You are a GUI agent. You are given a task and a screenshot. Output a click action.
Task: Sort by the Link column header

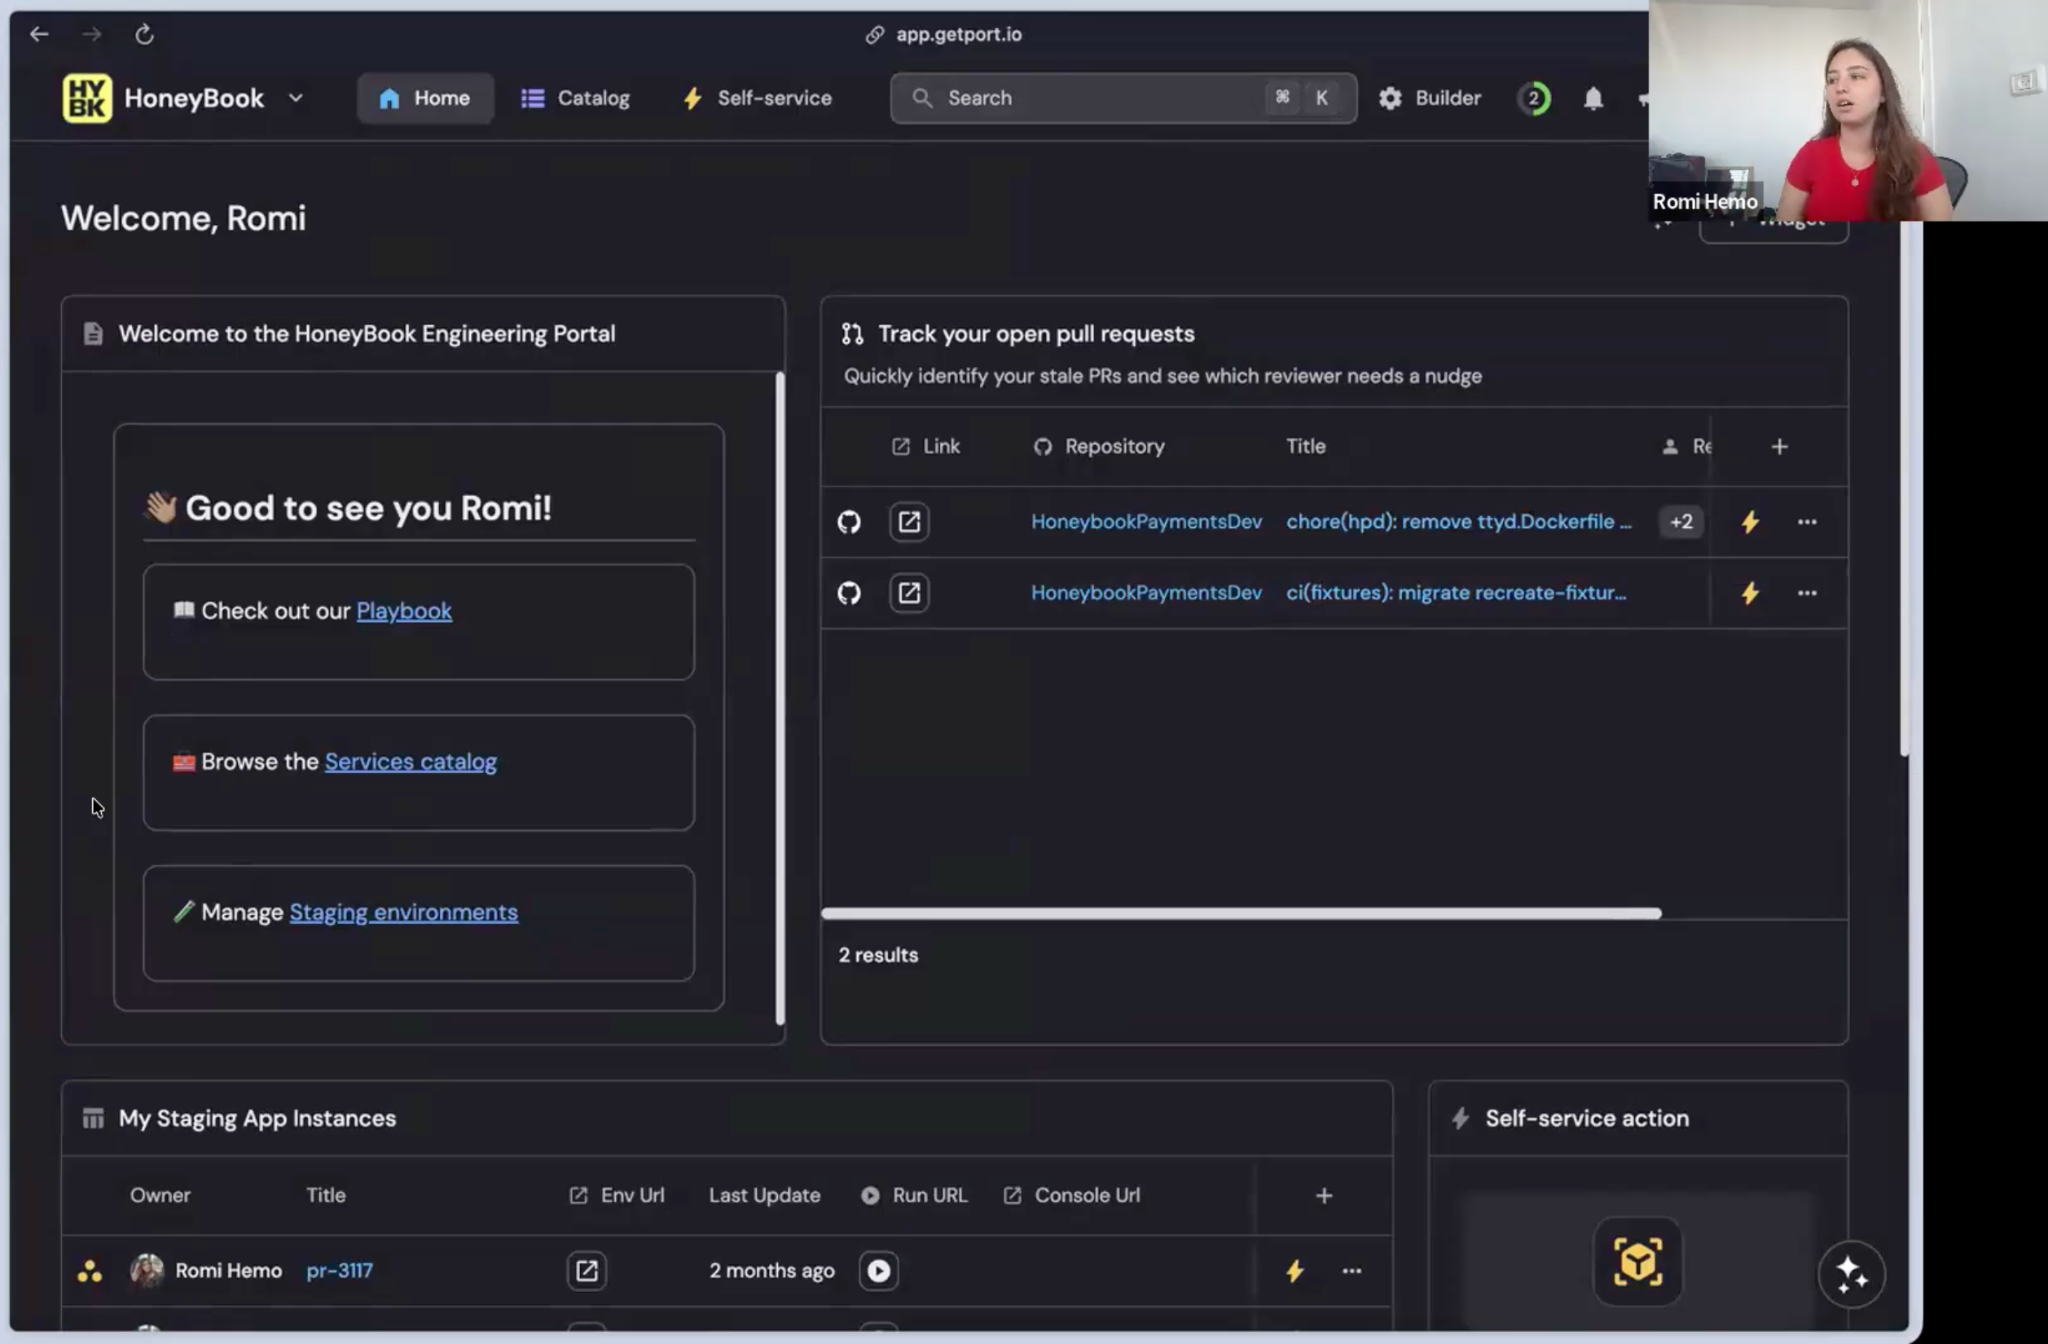(x=926, y=446)
